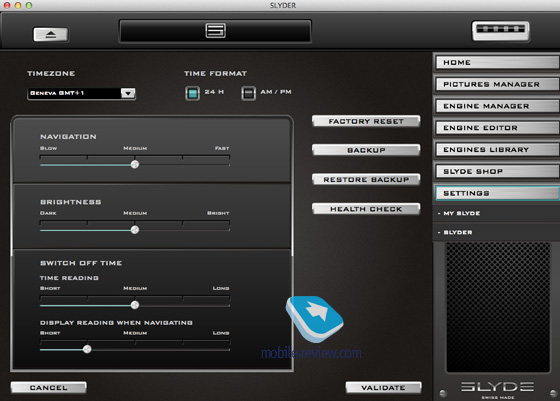Click the Cancel button
The height and width of the screenshot is (401, 560).
coord(49,388)
